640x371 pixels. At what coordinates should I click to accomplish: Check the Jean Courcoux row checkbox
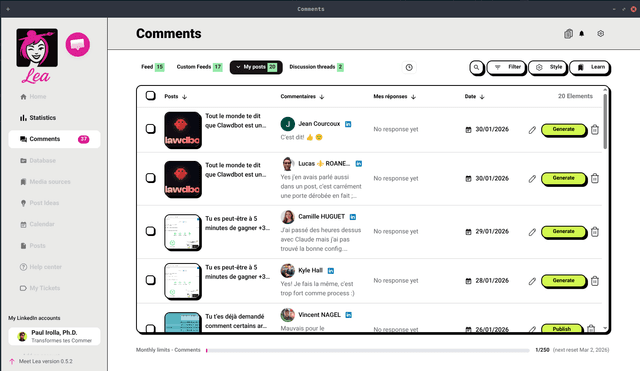pos(151,129)
